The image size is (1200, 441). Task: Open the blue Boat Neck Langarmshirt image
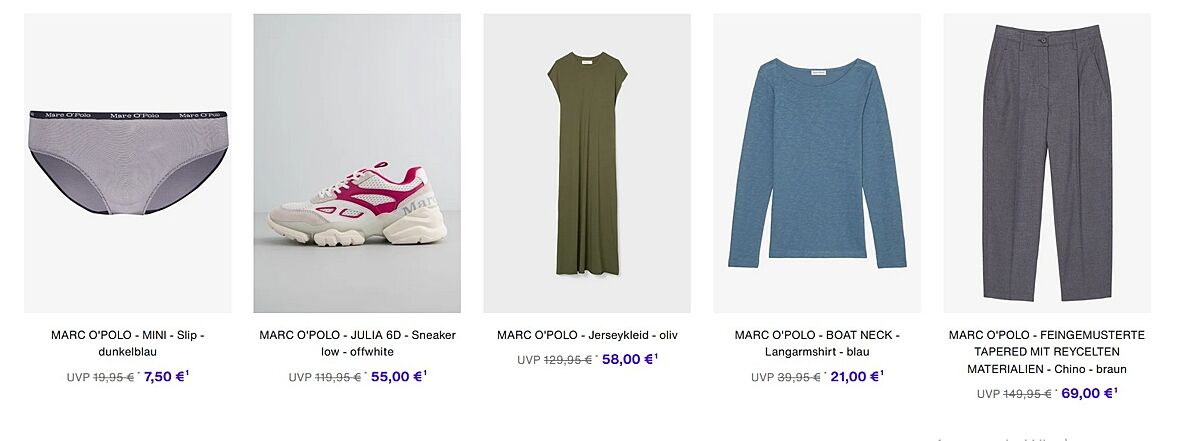click(x=817, y=163)
